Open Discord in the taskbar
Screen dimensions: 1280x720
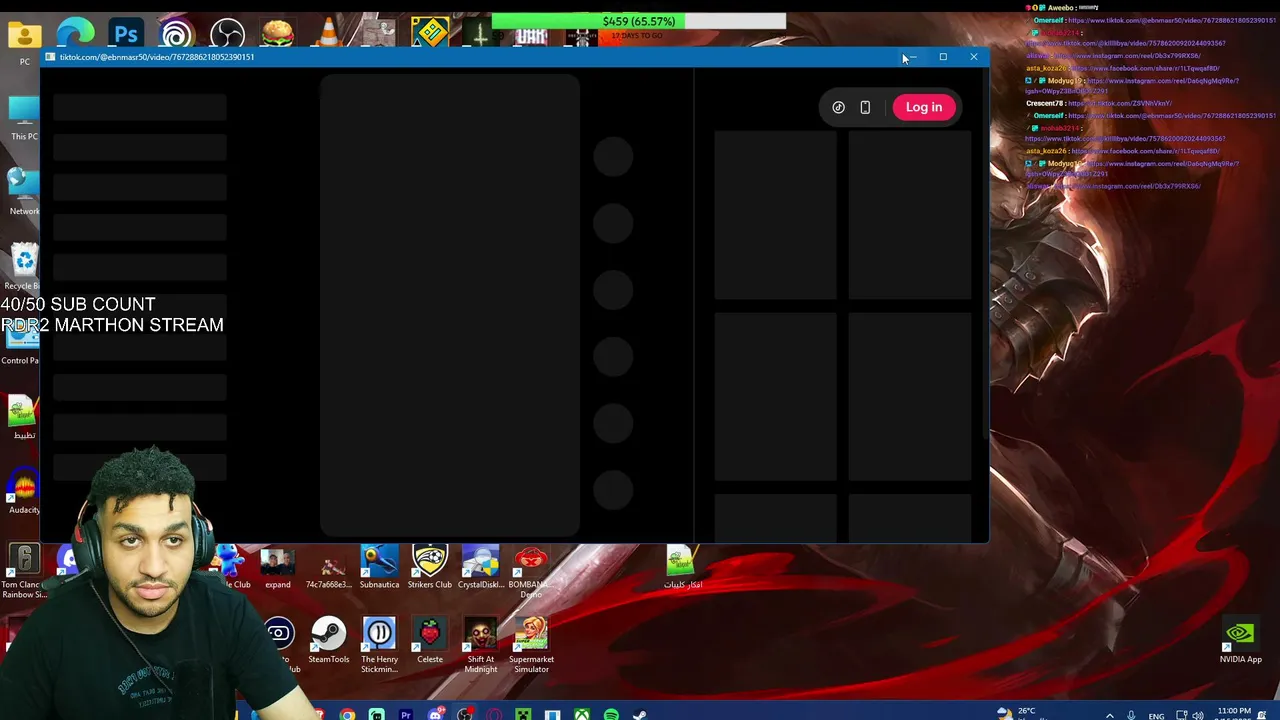[x=436, y=714]
